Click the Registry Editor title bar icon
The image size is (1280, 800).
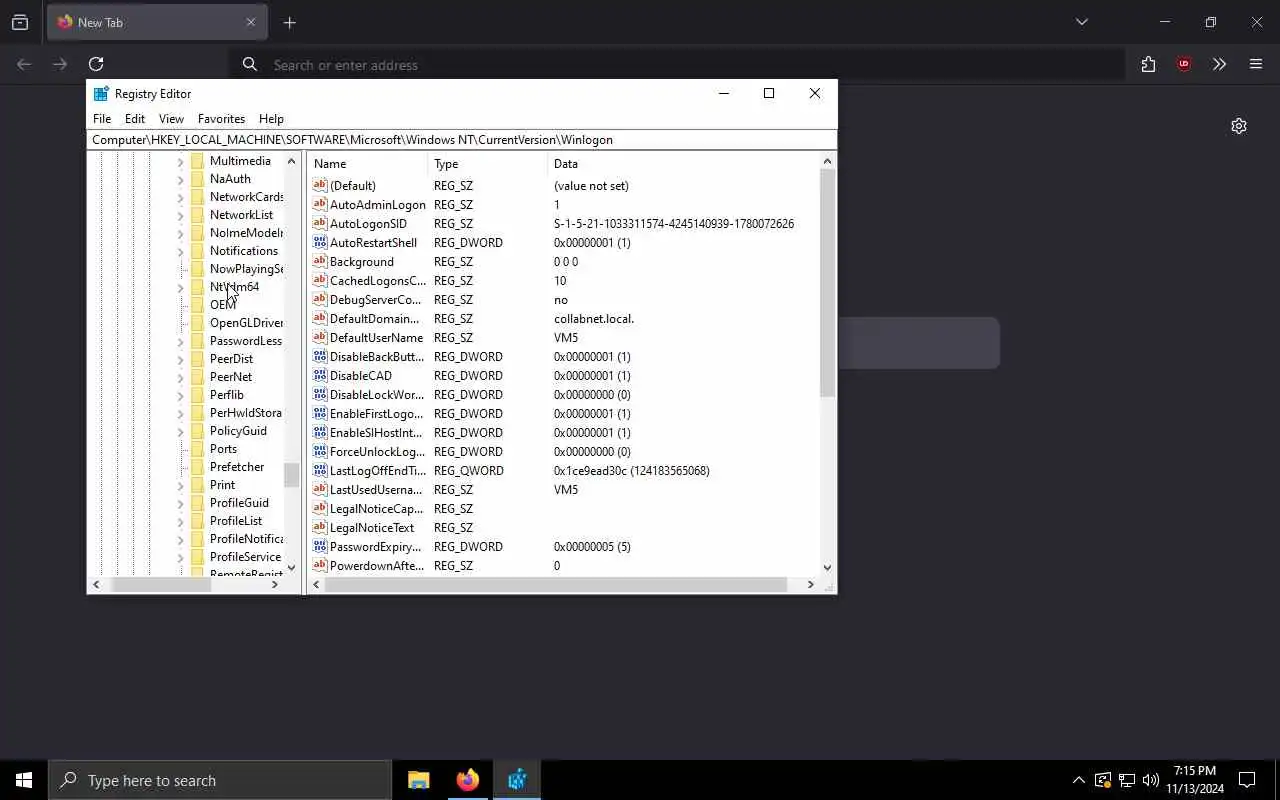coord(101,93)
